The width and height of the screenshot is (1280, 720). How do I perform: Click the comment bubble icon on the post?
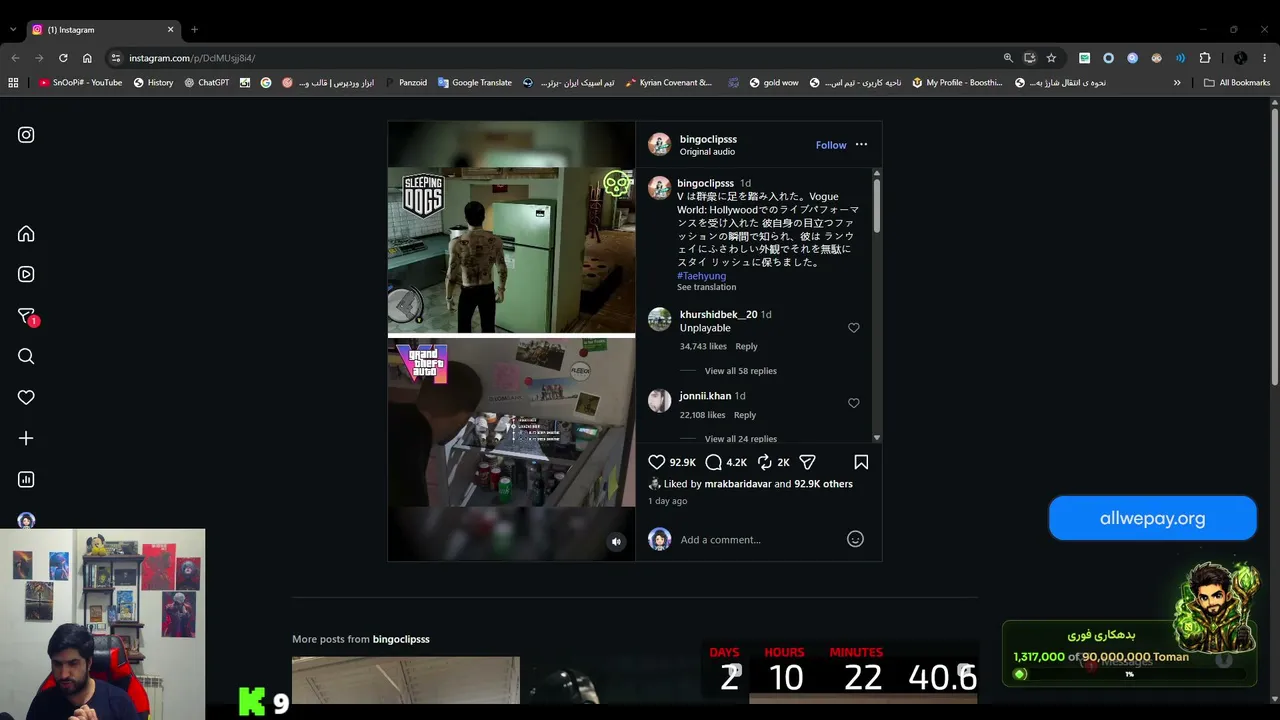(x=713, y=462)
